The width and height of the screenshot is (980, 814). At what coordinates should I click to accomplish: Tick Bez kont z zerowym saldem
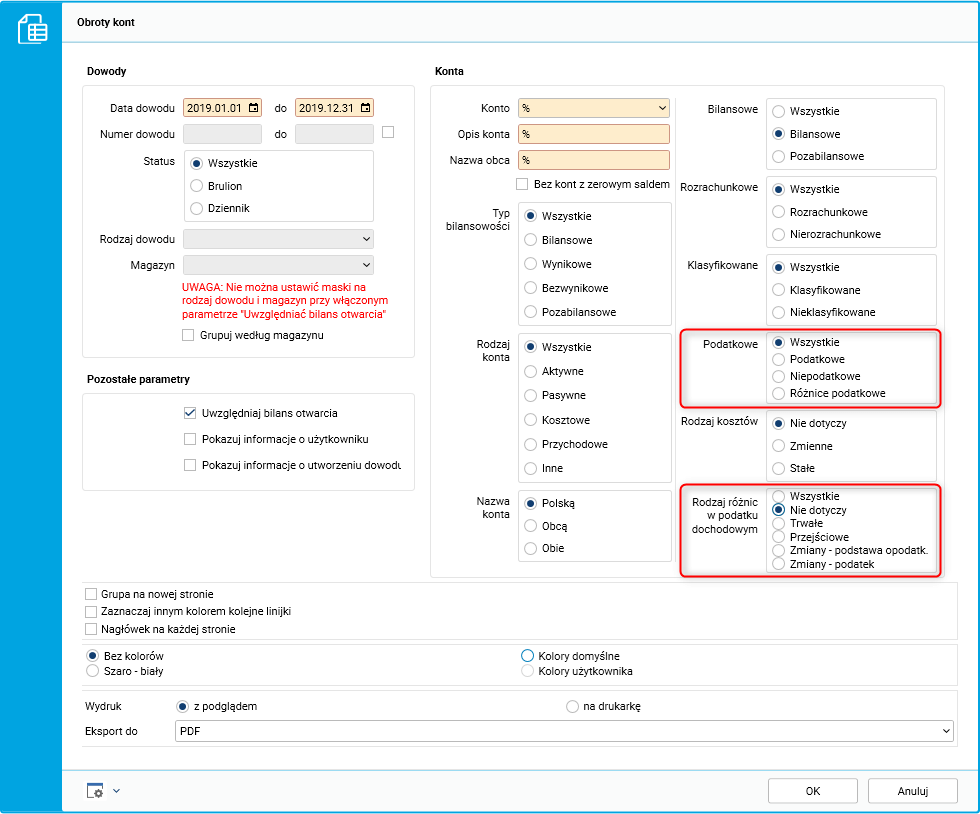coord(522,184)
